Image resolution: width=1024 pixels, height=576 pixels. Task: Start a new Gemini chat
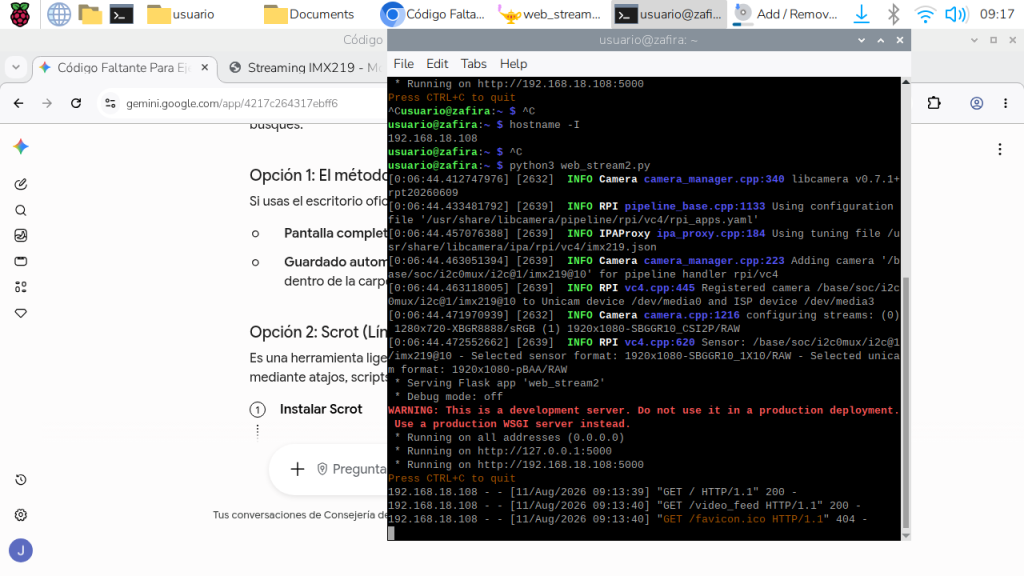tap(21, 184)
